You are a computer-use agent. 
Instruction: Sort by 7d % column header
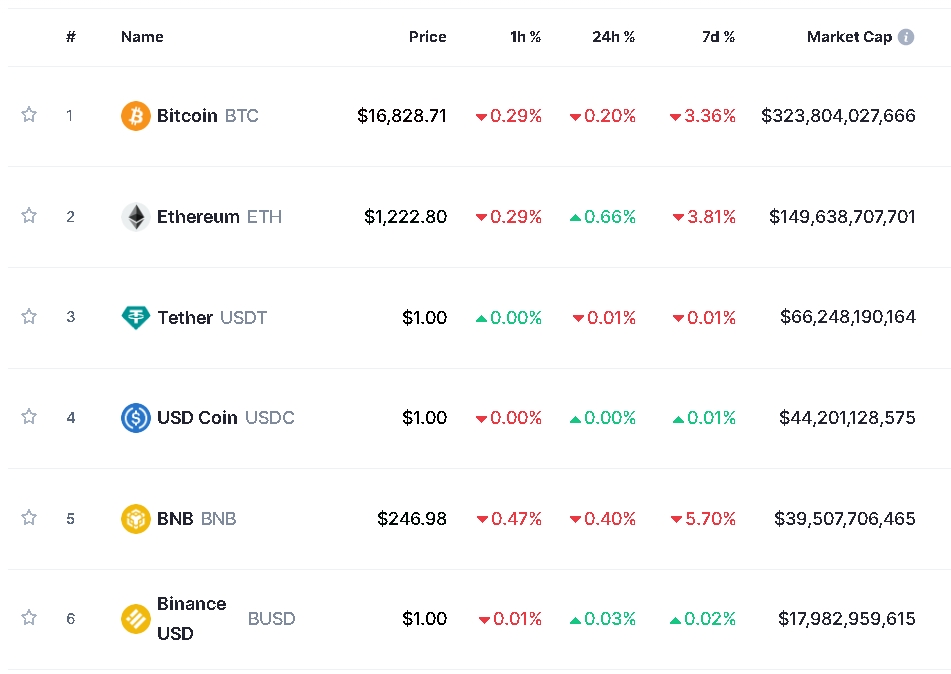click(718, 36)
